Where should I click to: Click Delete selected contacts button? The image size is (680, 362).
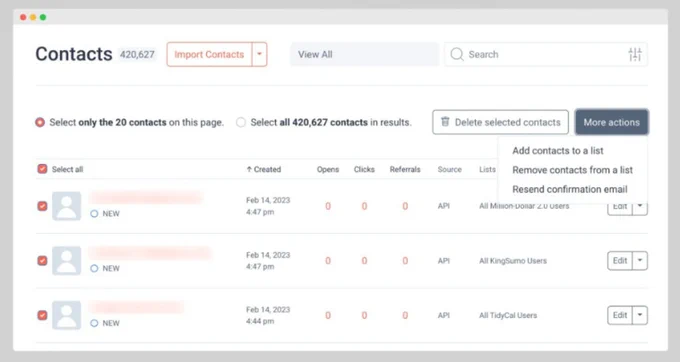(x=500, y=122)
